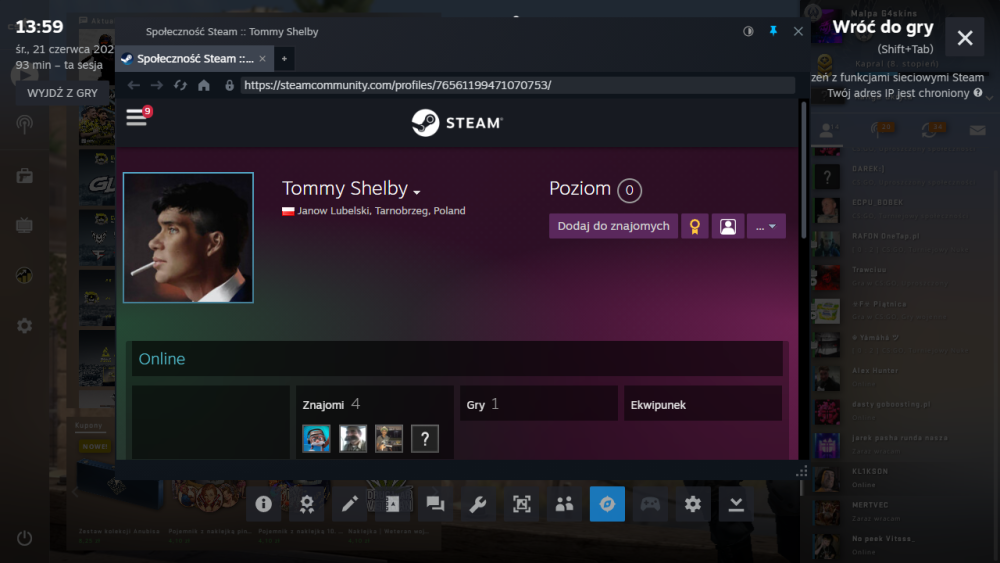The image size is (1000, 563).
Task: Open a new browser tab with plus
Action: [x=284, y=59]
